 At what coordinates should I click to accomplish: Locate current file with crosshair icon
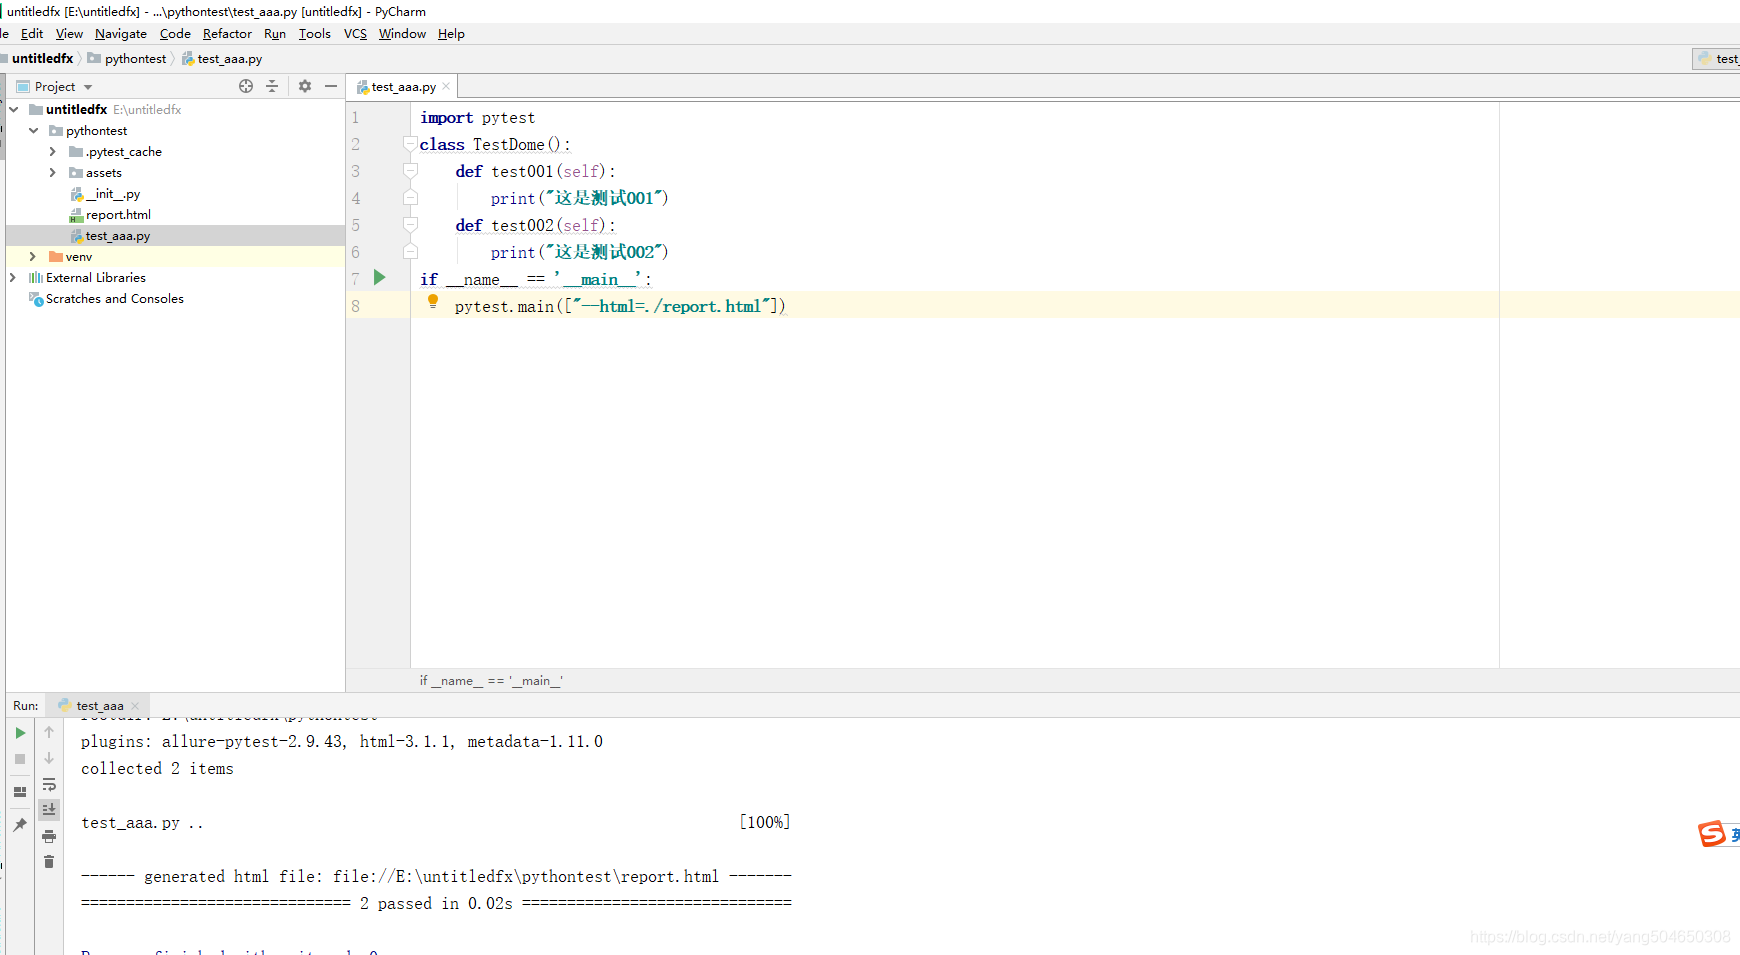point(246,86)
